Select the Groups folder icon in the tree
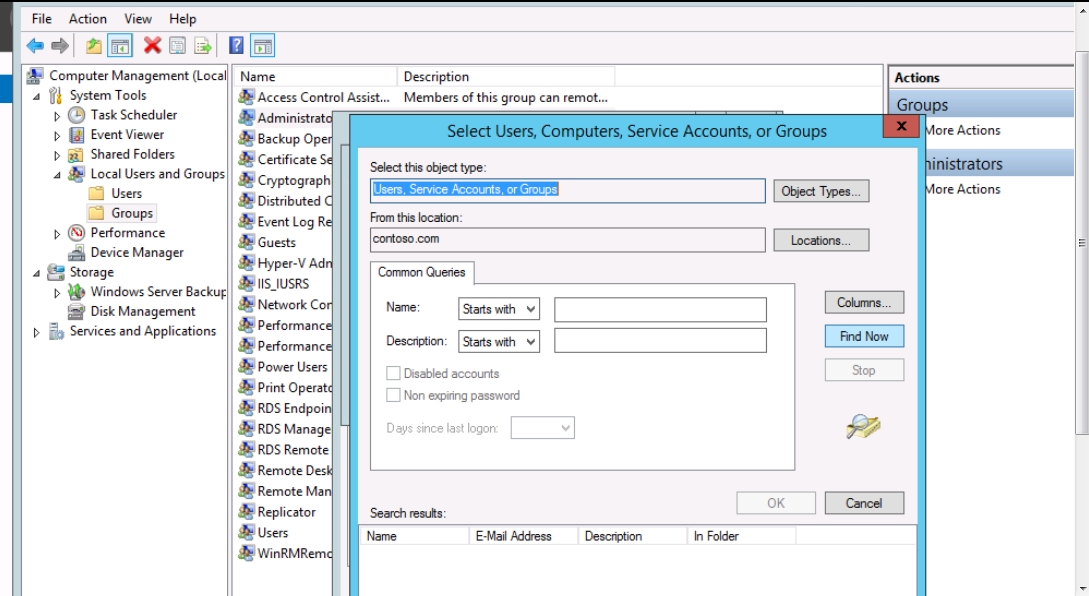The width and height of the screenshot is (1089, 596). click(97, 213)
